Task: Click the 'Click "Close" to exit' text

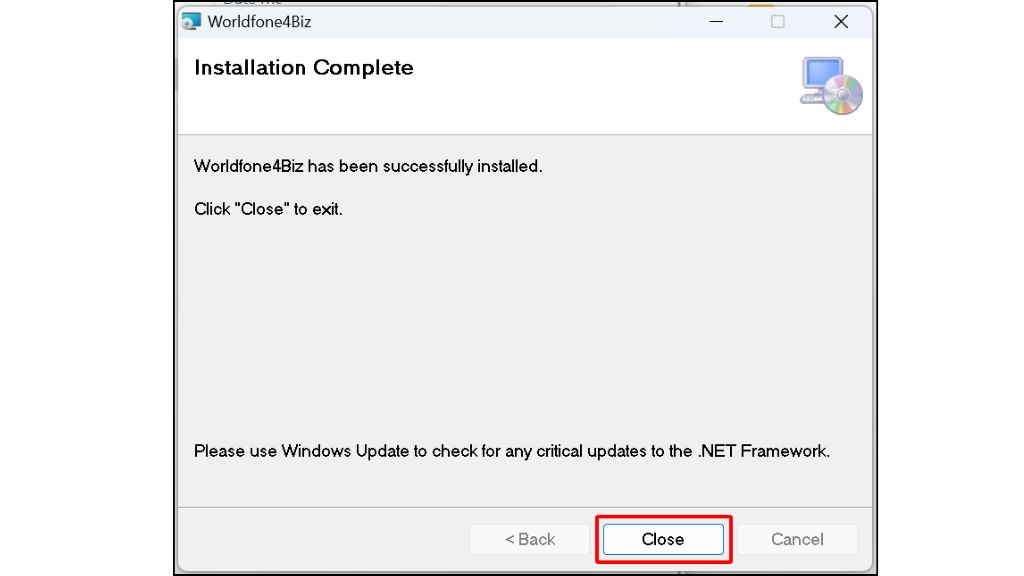Action: (x=268, y=209)
